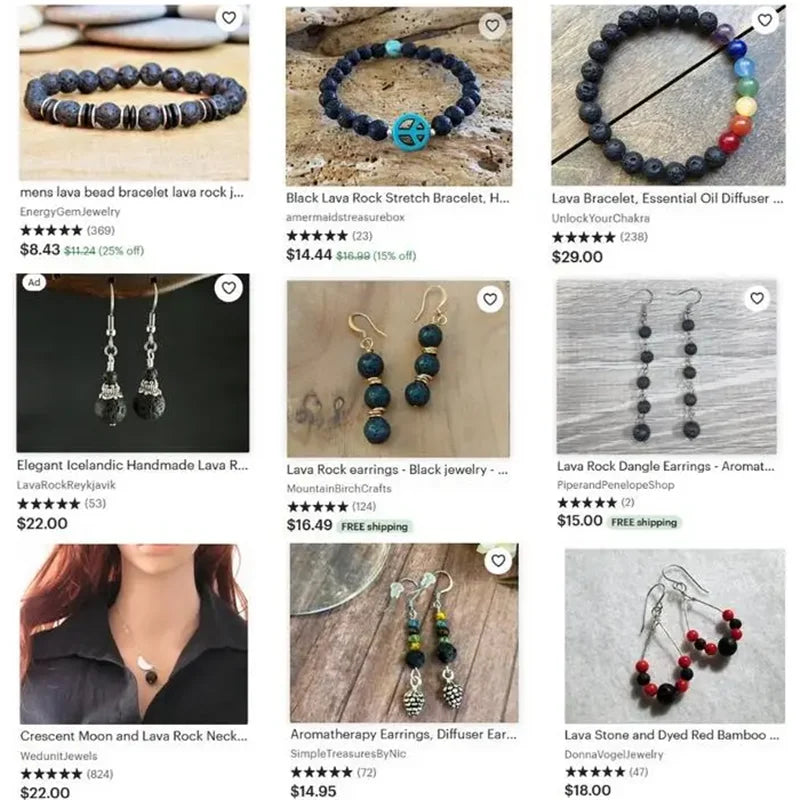Image resolution: width=800 pixels, height=800 pixels.
Task: Heart the MountainBirchCrafts Lava Rock earrings
Action: pyautogui.click(x=490, y=299)
